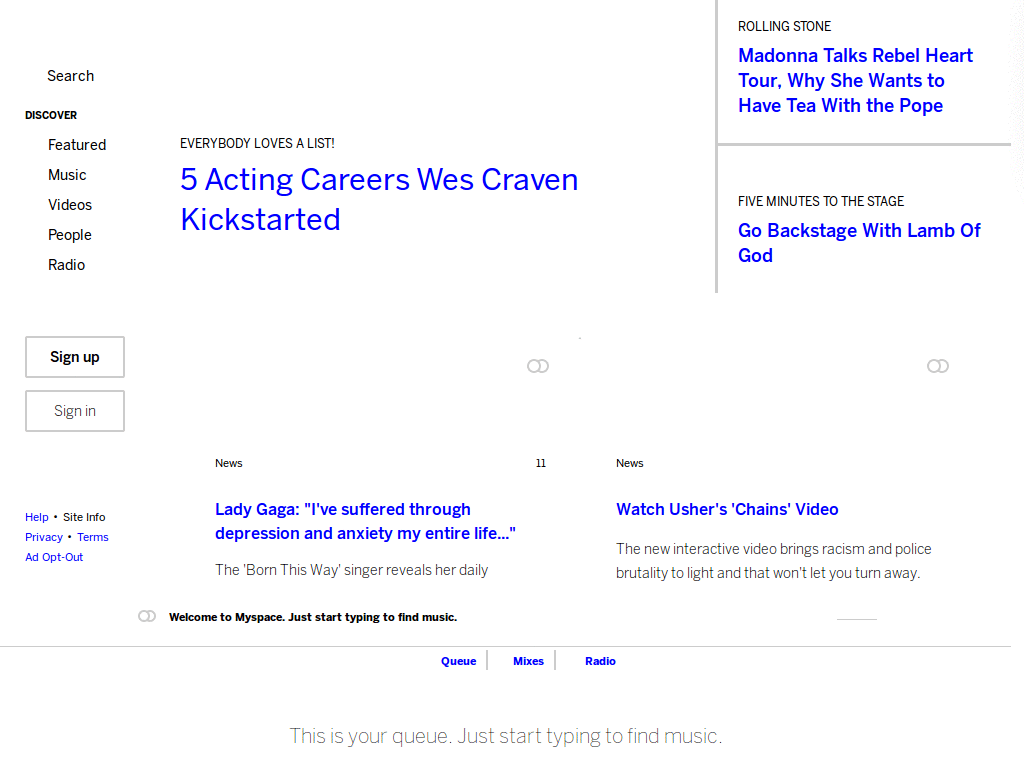Click the connect icon on Lady Gaga card
Screen dimensions: 1024x768
tap(538, 366)
